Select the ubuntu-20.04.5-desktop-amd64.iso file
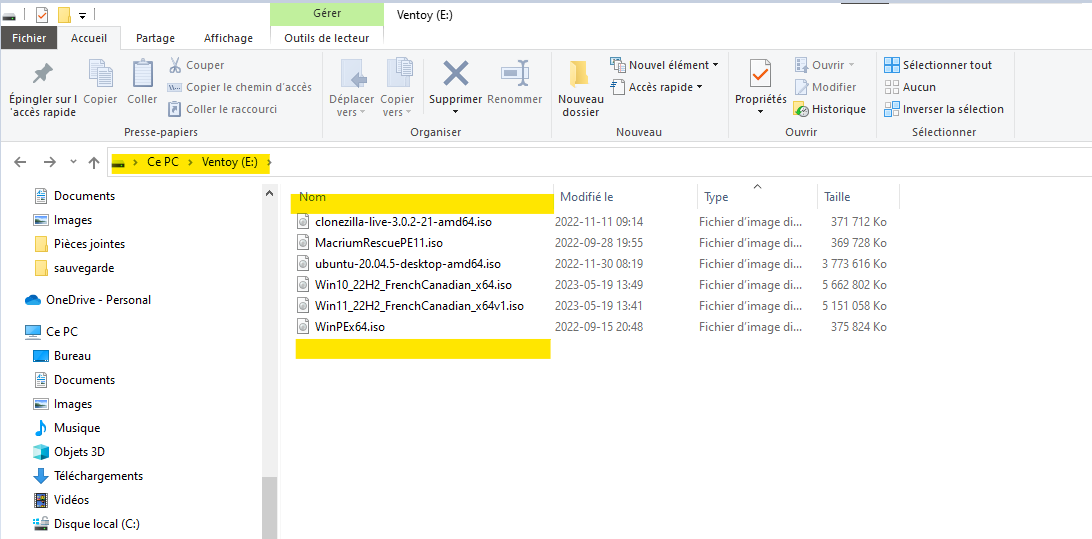The height and width of the screenshot is (539, 1092). pos(406,264)
